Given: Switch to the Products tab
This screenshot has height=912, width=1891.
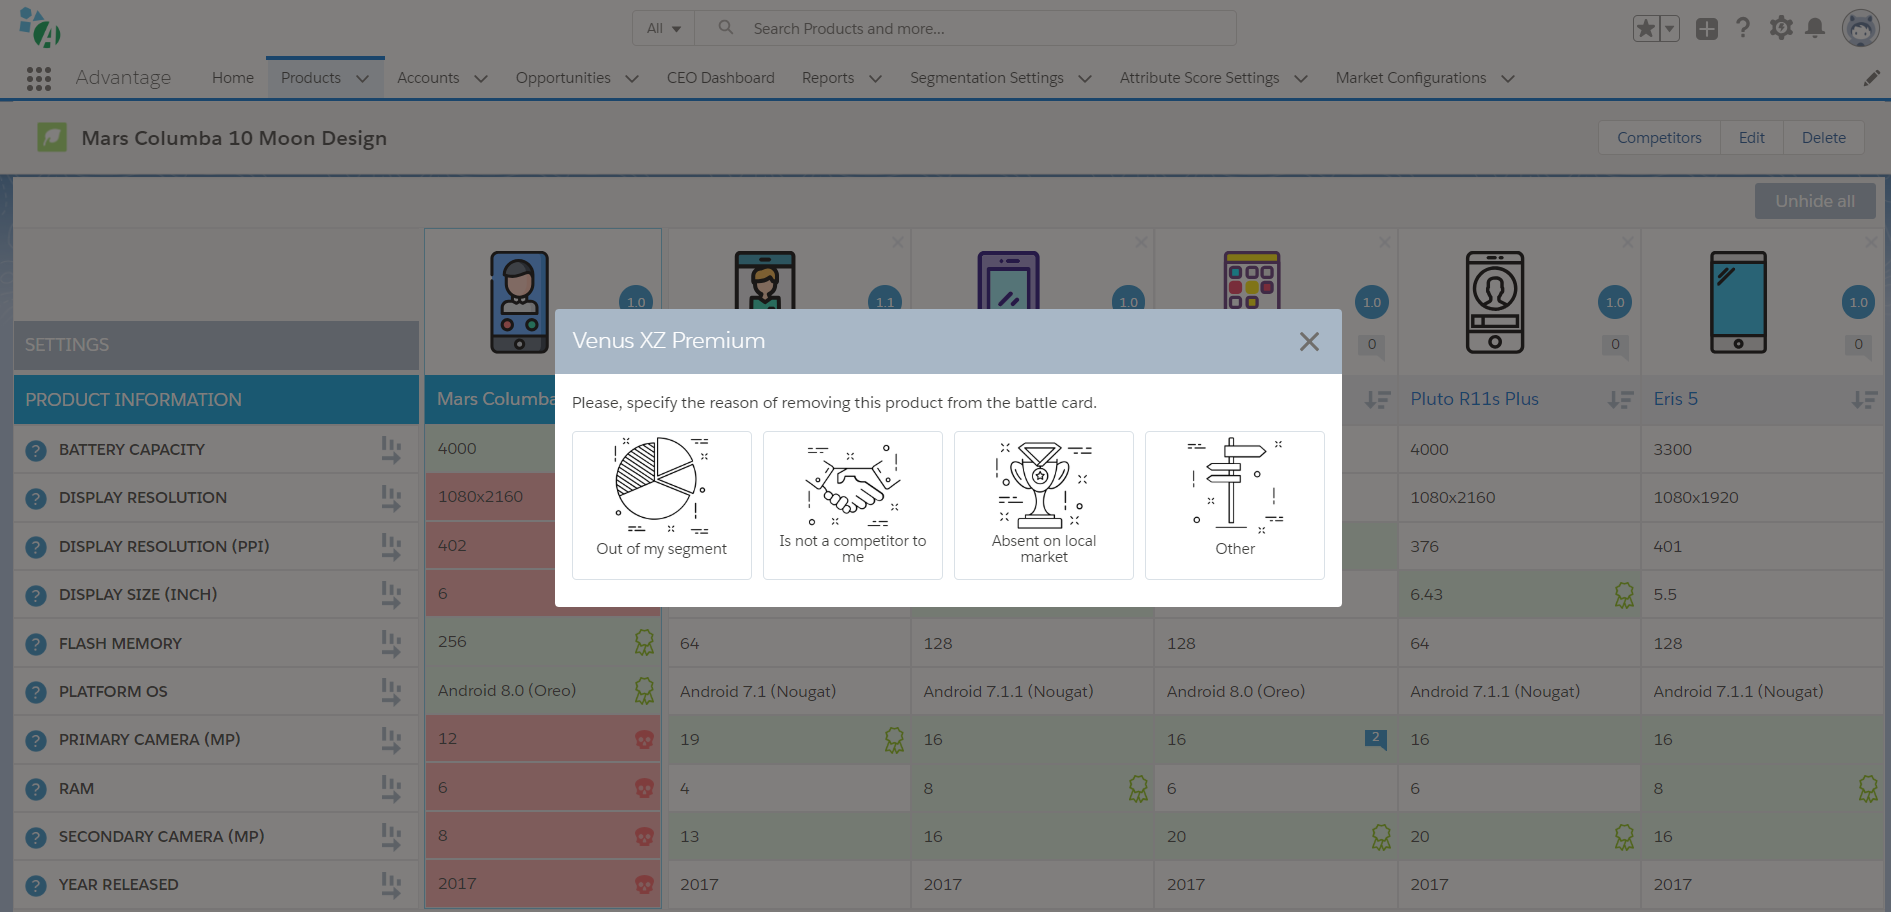Looking at the screenshot, I should point(311,78).
